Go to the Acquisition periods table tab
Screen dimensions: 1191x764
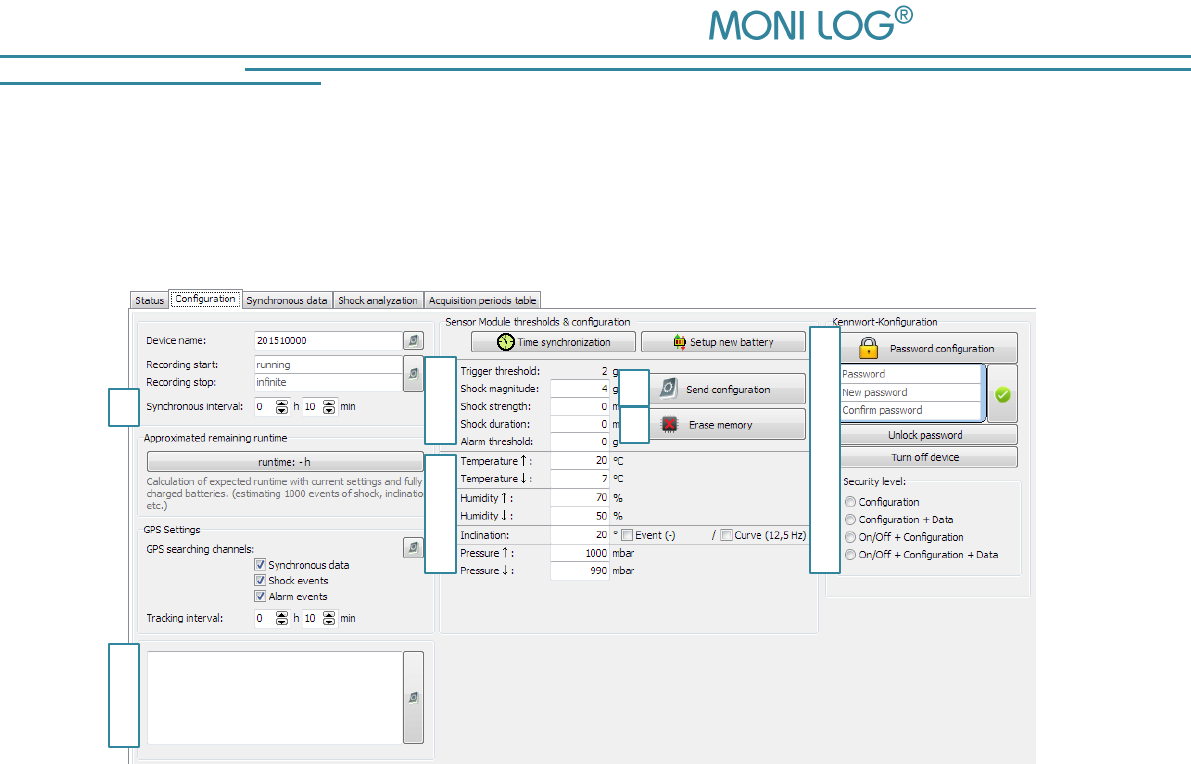click(x=482, y=300)
